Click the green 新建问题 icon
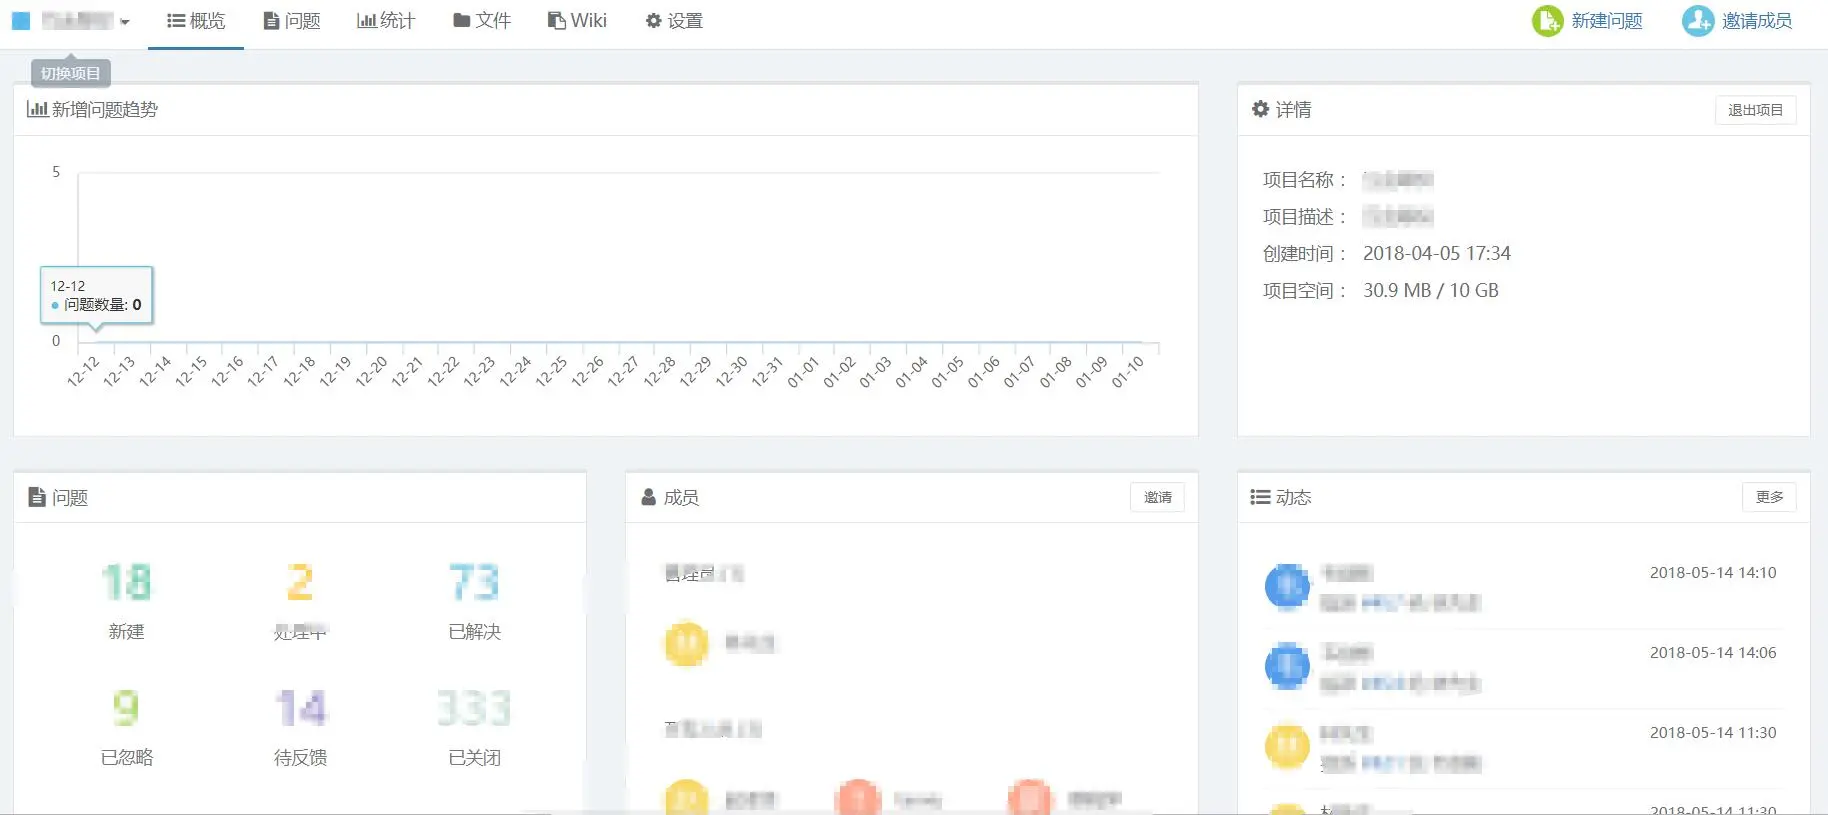 point(1547,21)
